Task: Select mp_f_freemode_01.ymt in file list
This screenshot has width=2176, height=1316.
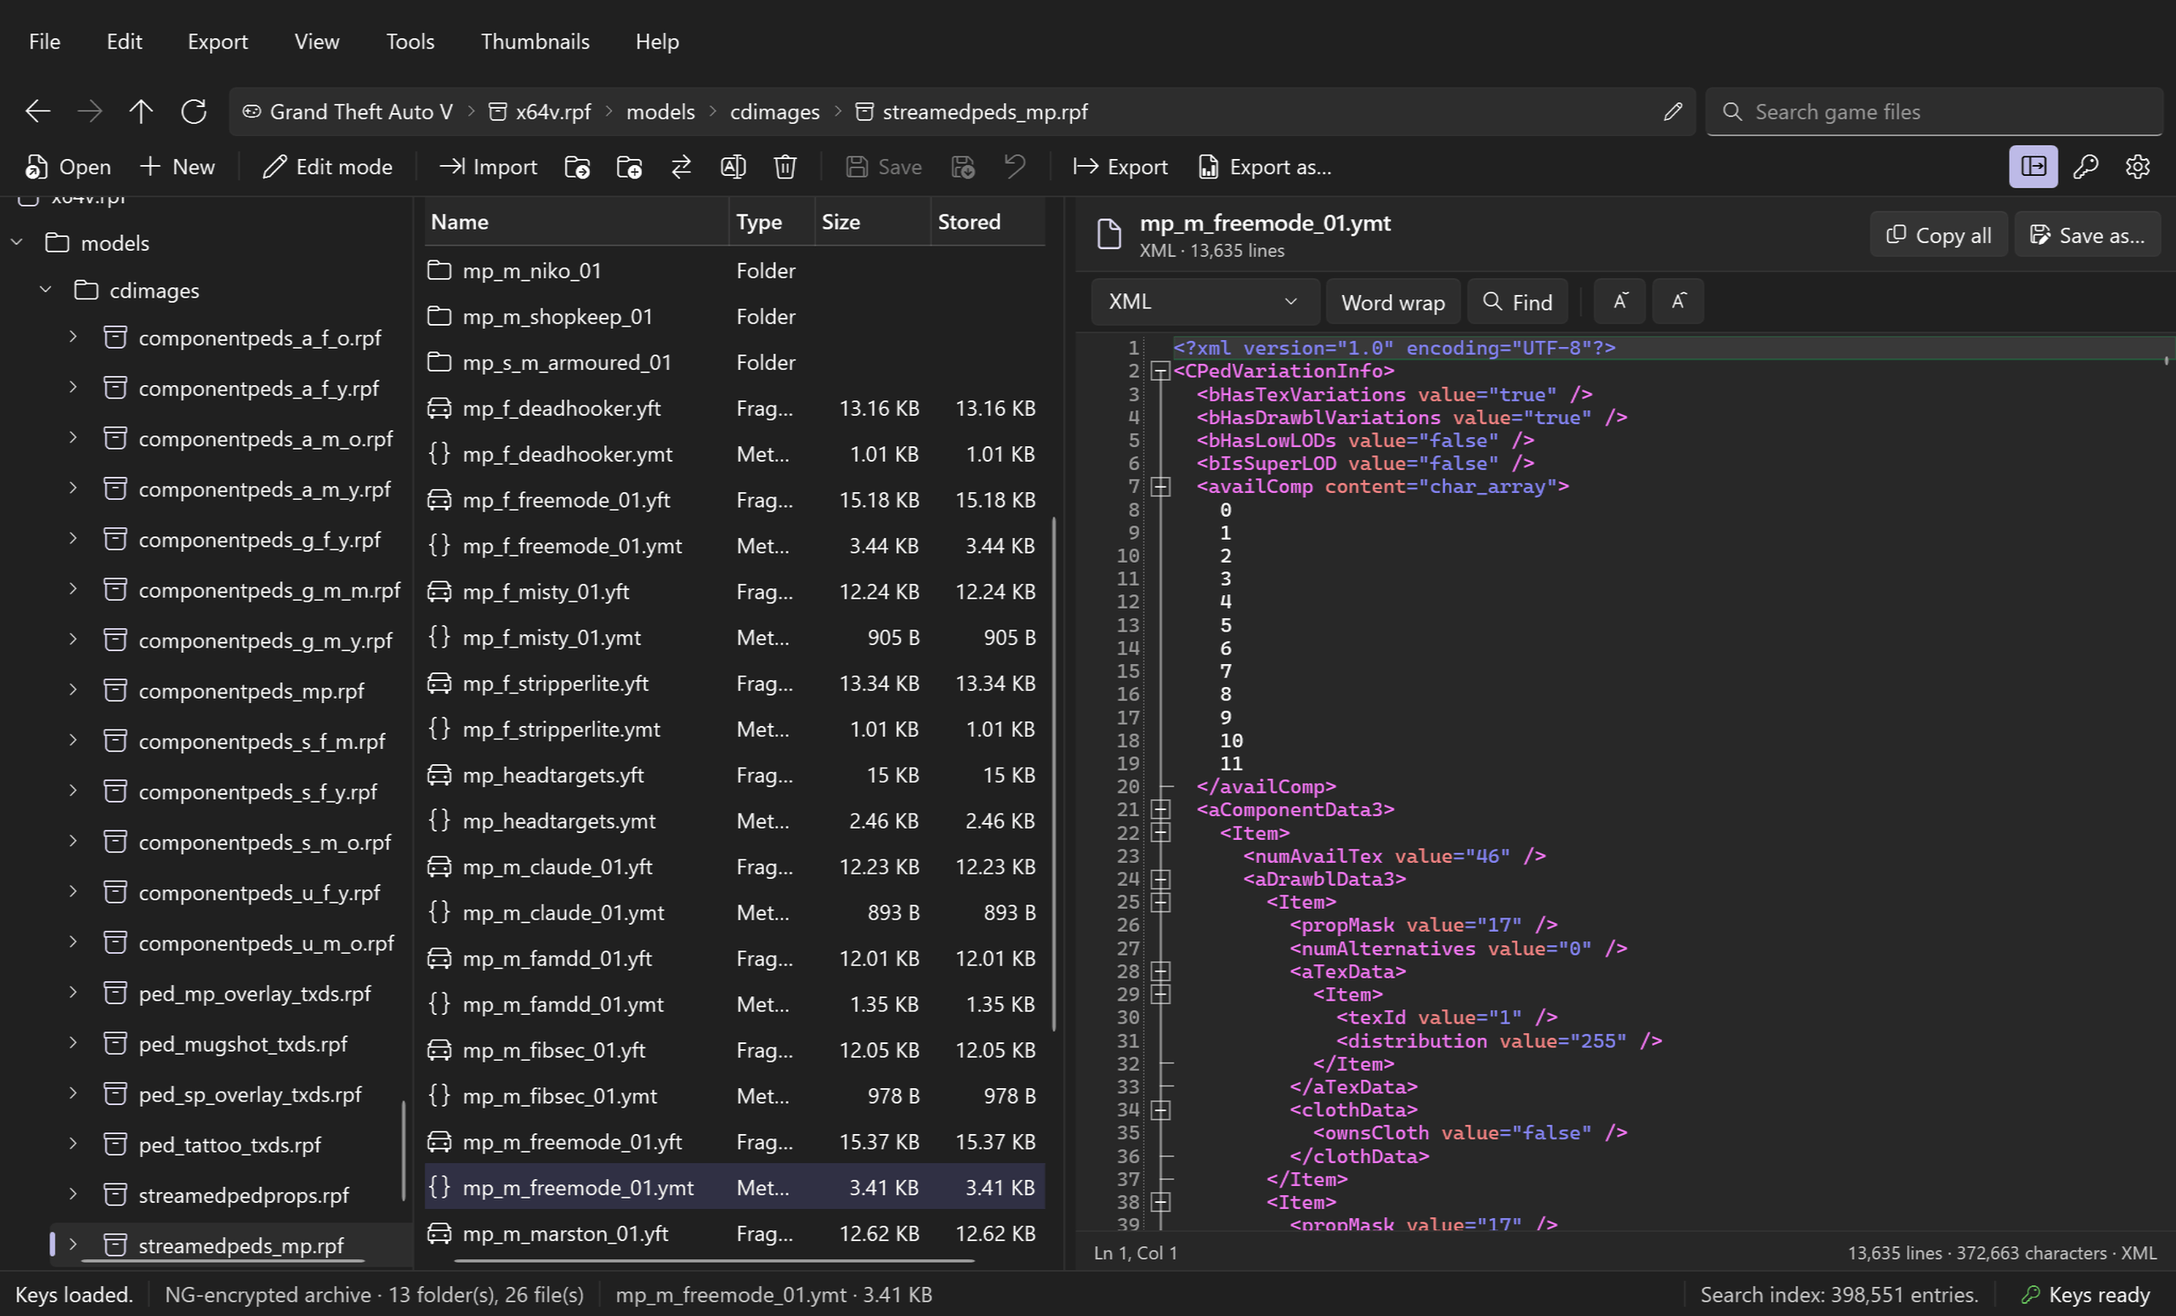Action: click(735, 546)
